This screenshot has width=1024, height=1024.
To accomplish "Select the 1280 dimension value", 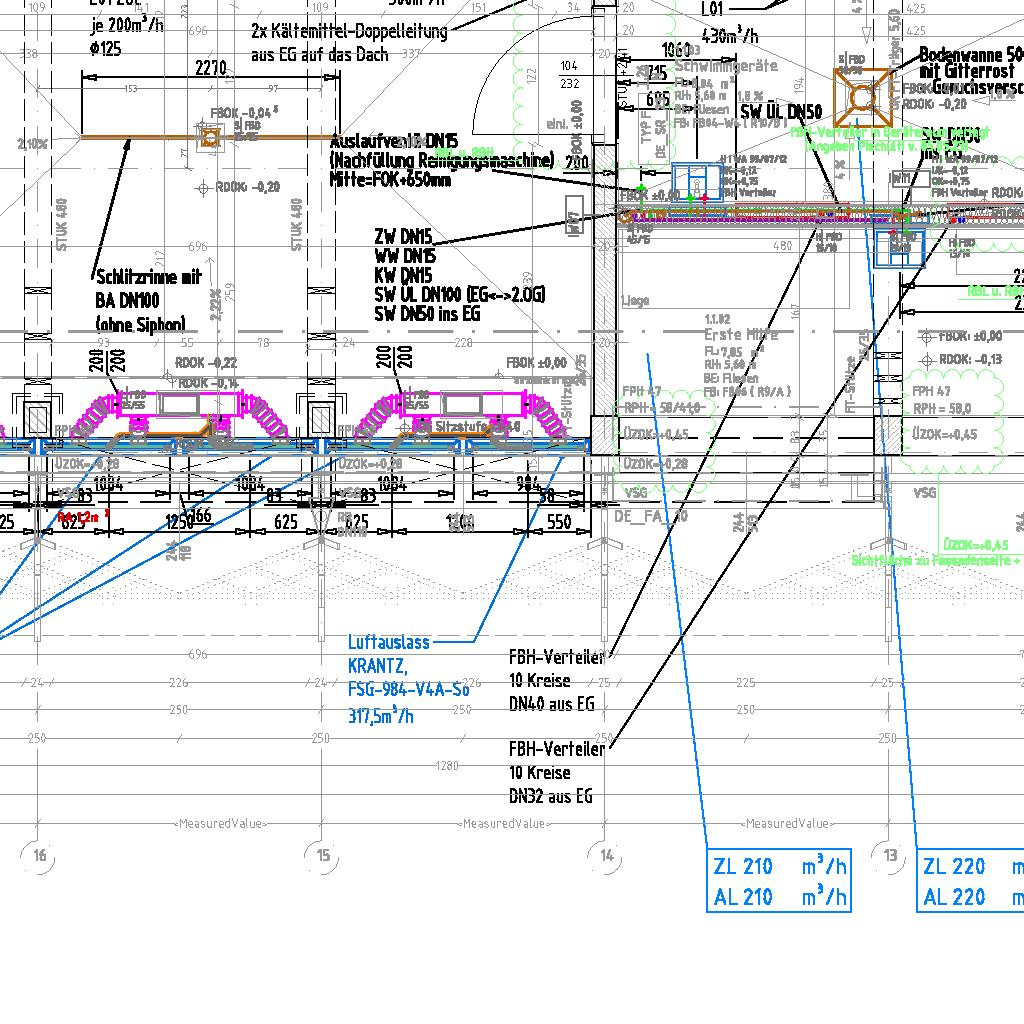I will tap(447, 765).
